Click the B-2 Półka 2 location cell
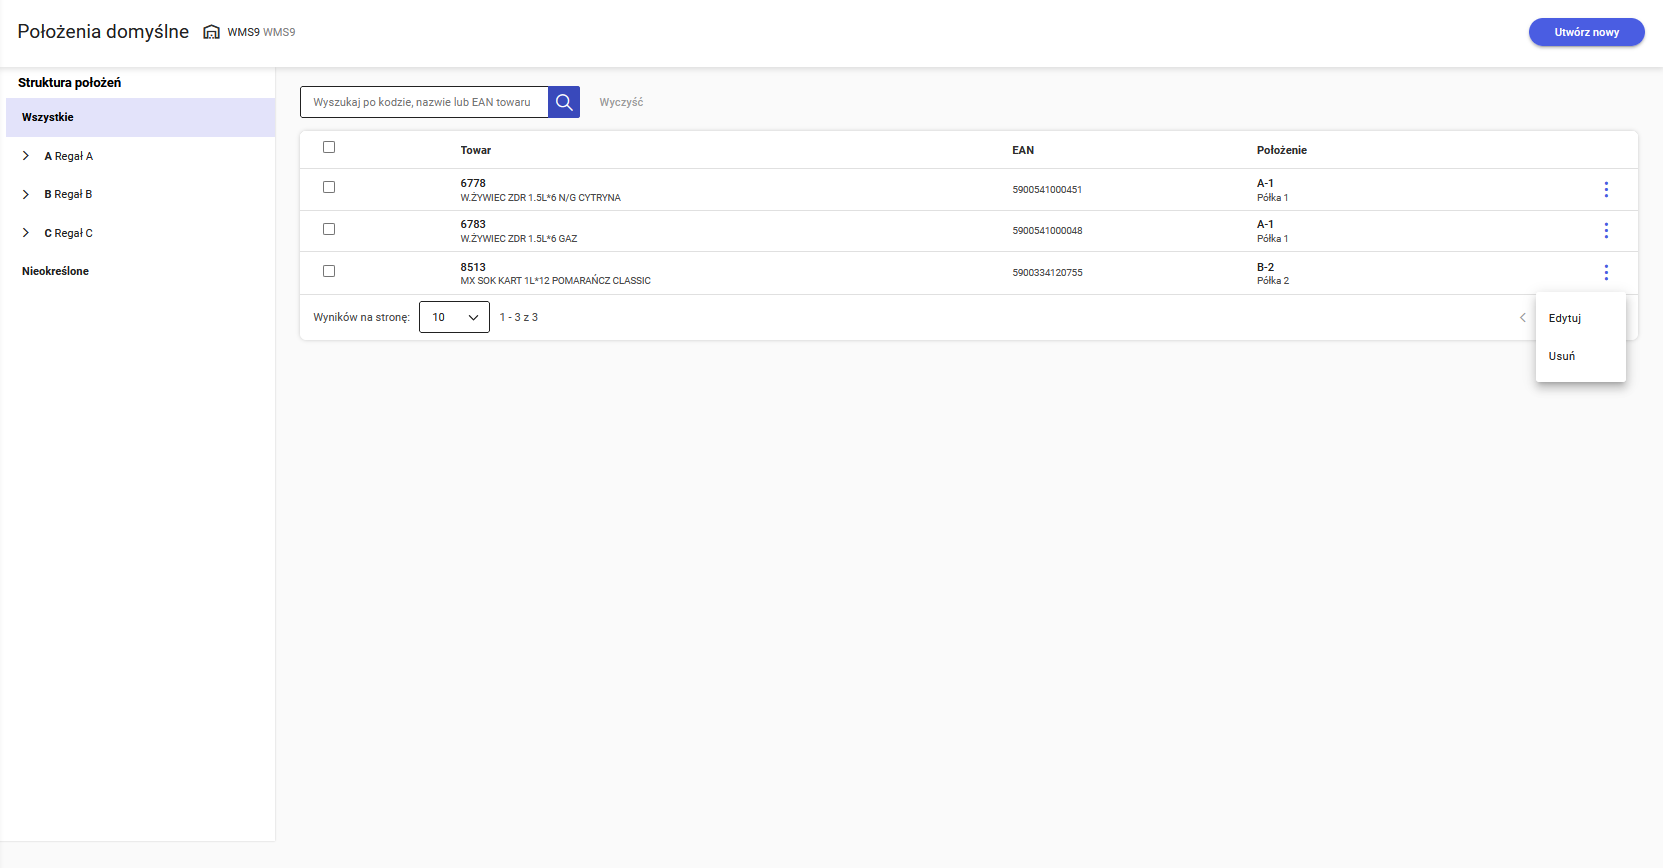This screenshot has height=868, width=1663. tap(1273, 273)
